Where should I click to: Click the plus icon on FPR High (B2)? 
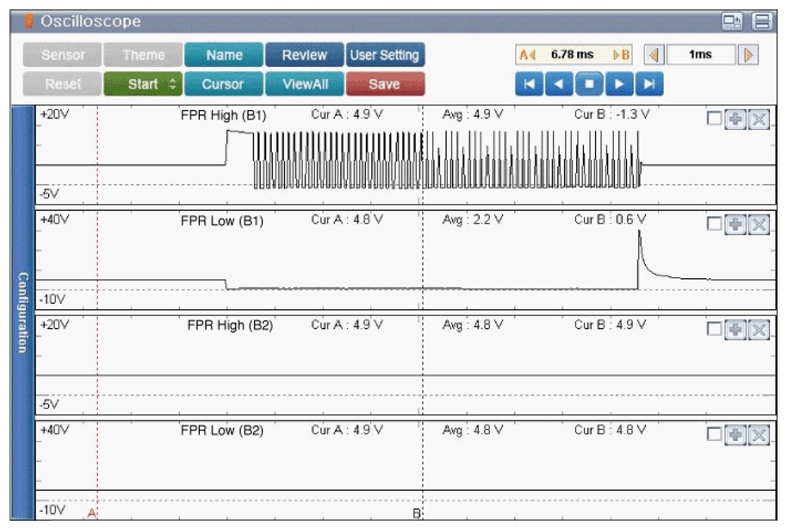click(x=736, y=330)
